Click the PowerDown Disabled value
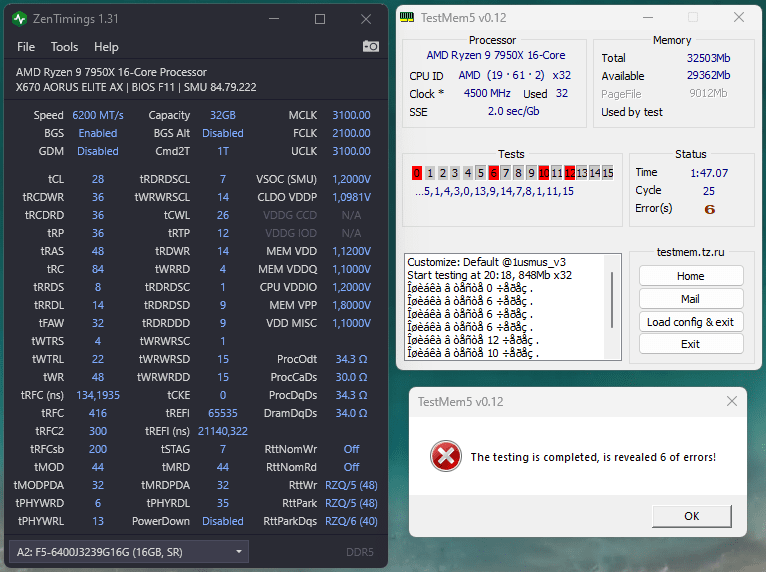The height and width of the screenshot is (572, 766). (223, 521)
